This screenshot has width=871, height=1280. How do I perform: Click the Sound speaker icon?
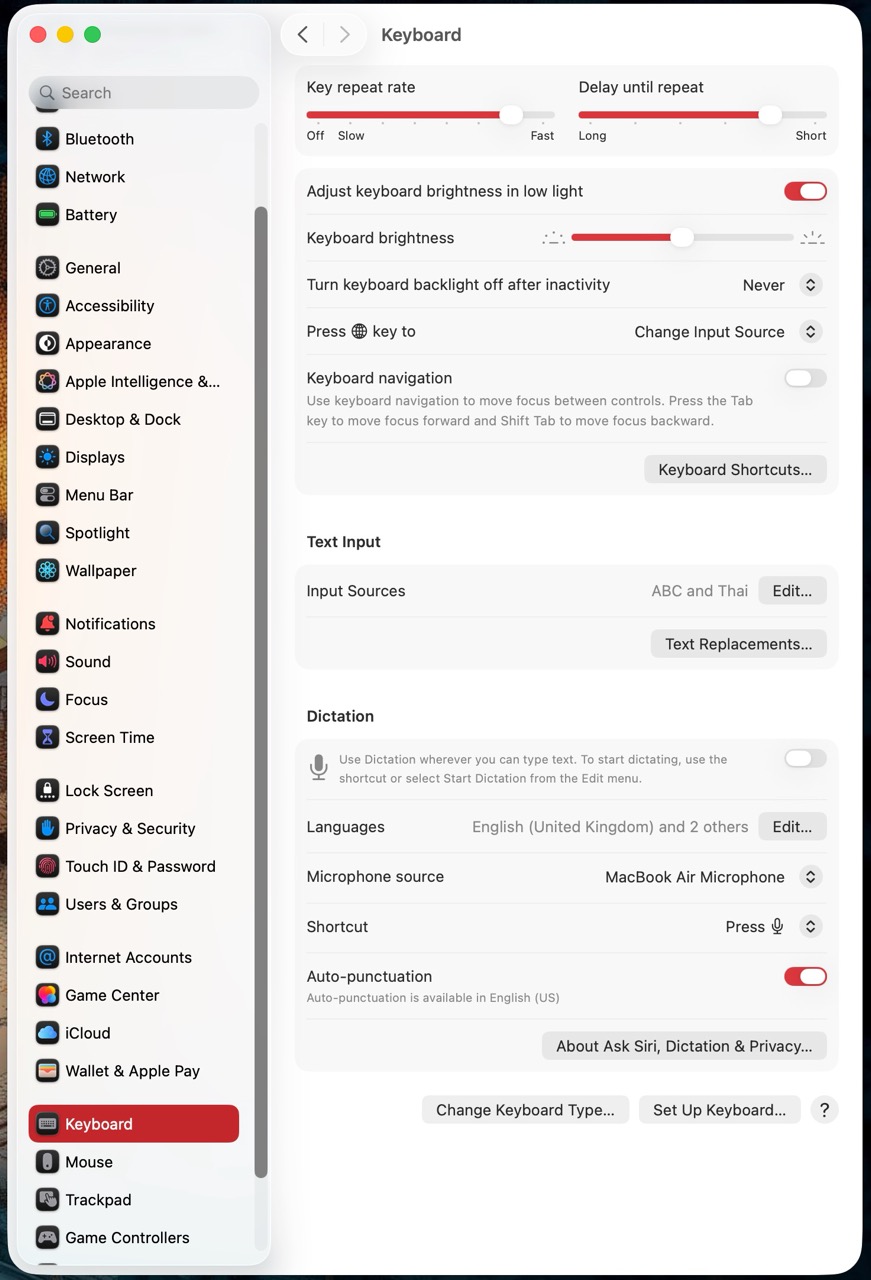[47, 662]
